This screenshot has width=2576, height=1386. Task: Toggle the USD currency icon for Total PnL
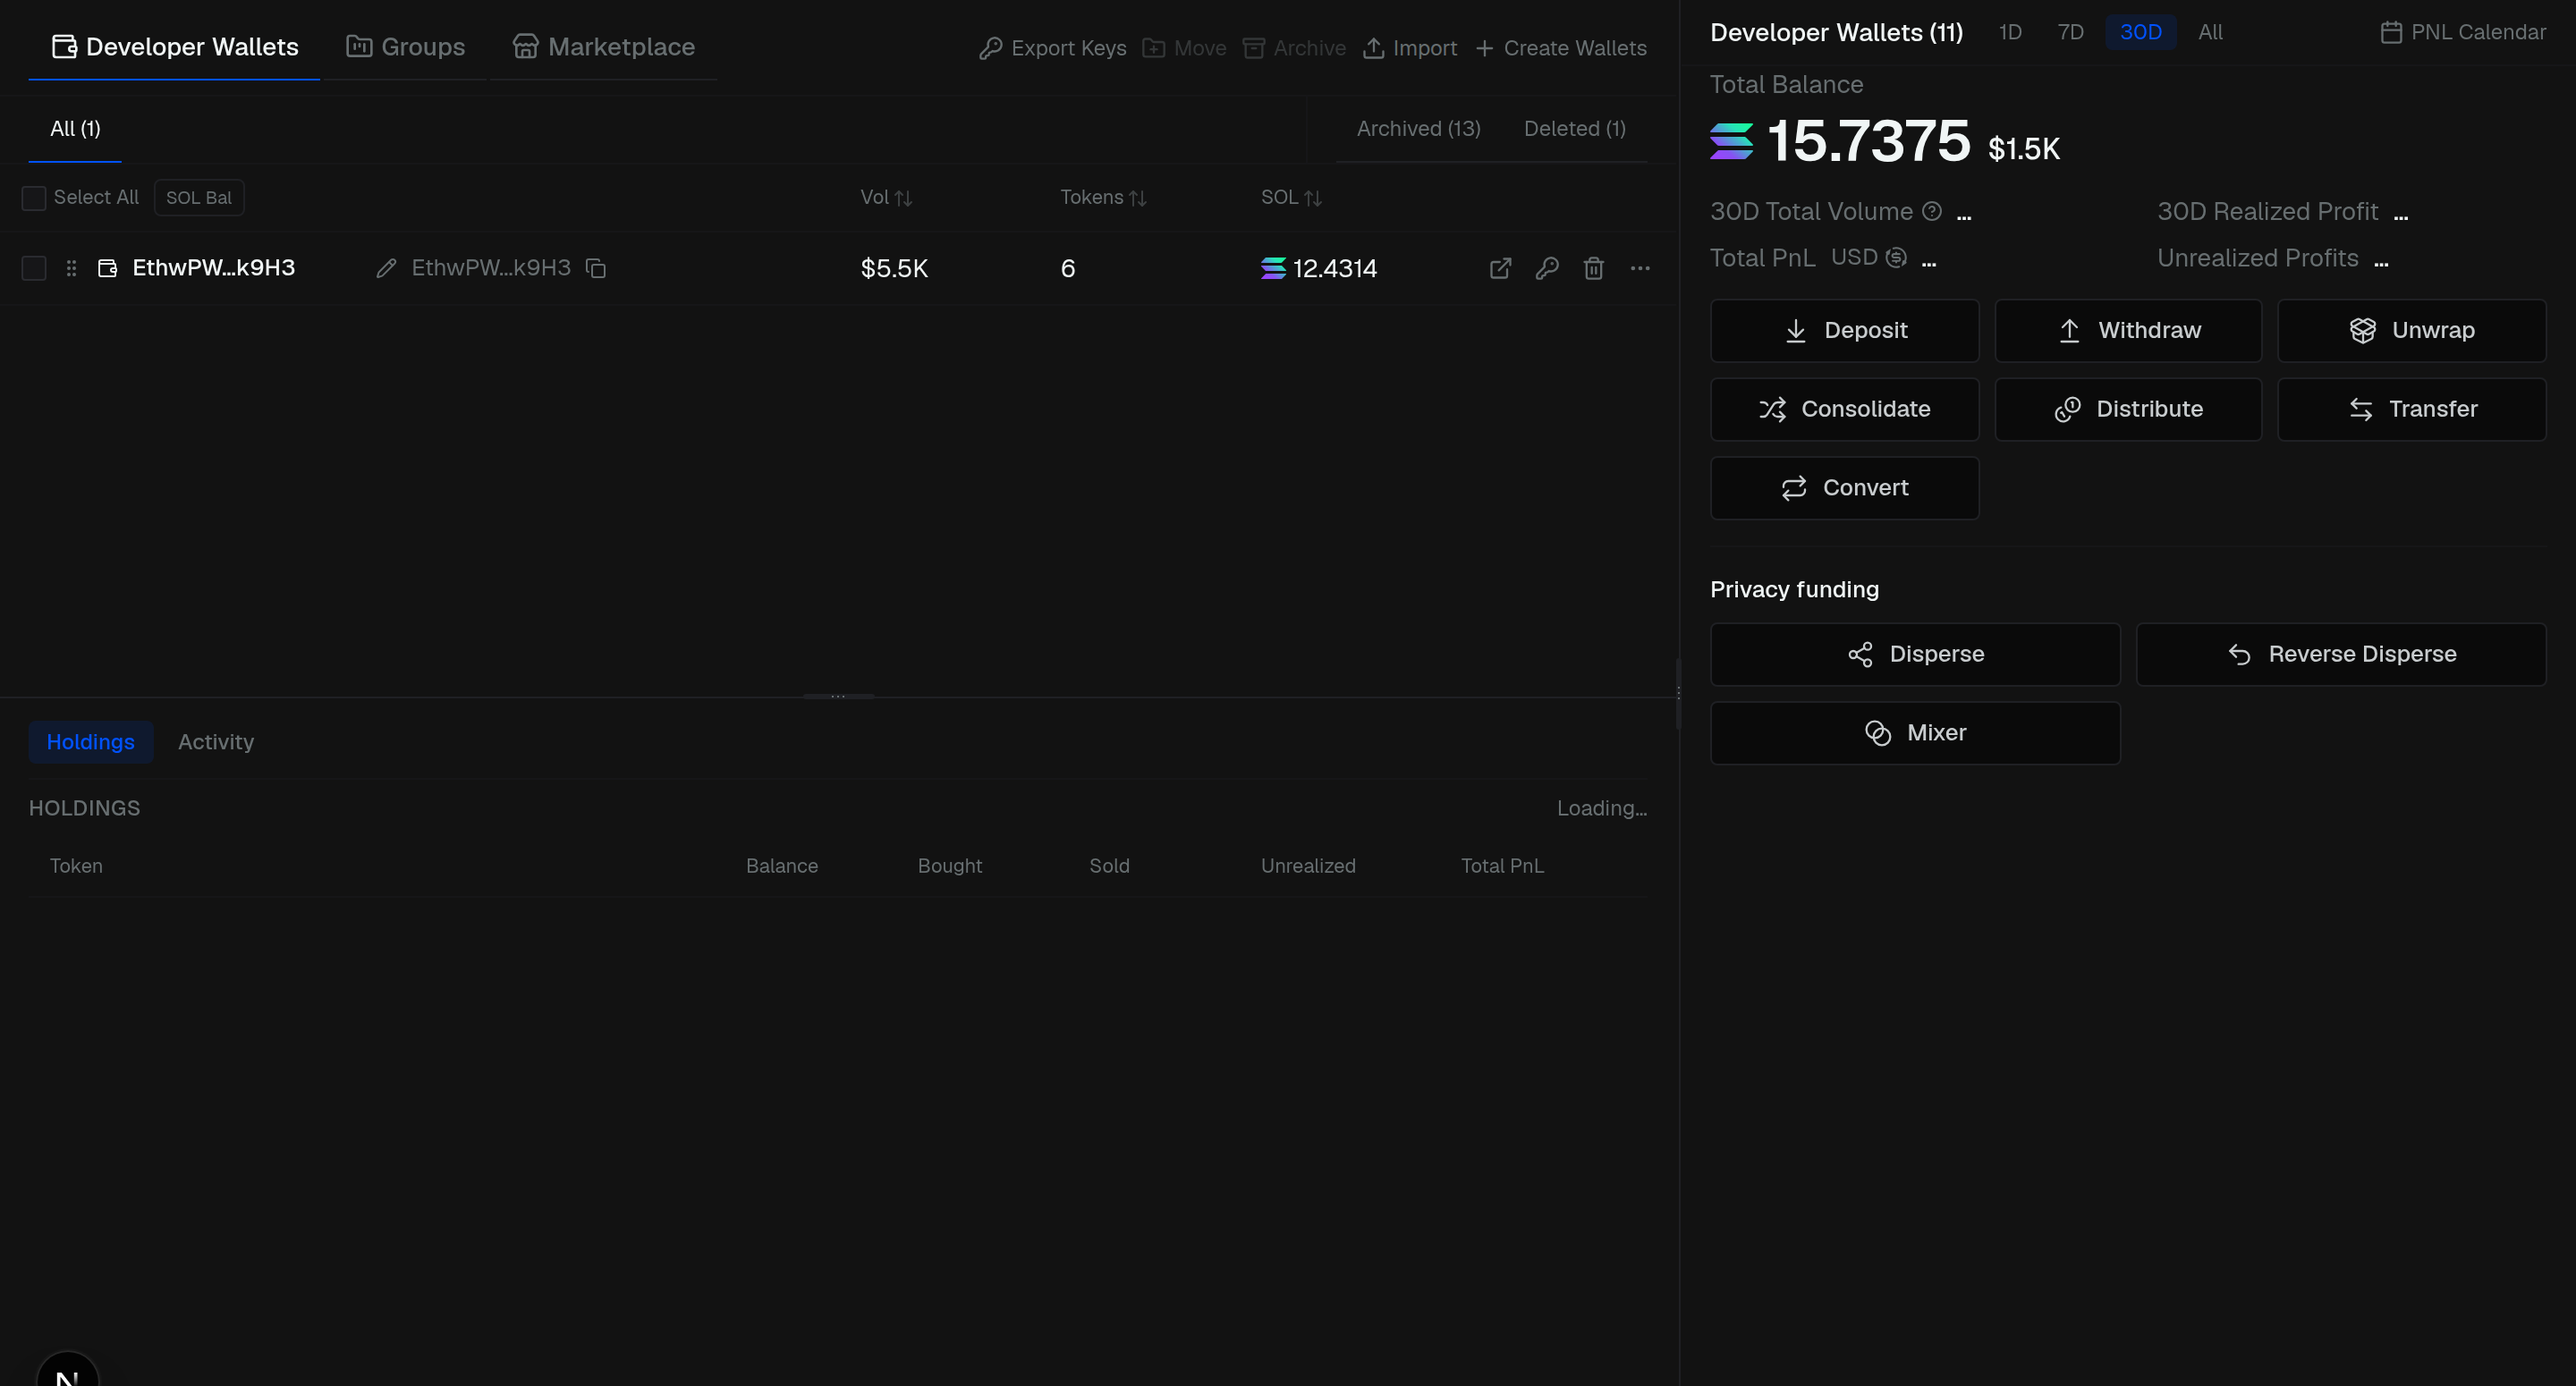(1896, 258)
